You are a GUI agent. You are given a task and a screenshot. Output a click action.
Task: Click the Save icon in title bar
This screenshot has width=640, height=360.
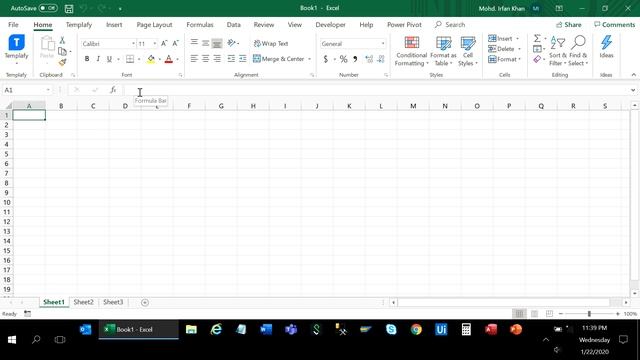click(x=69, y=9)
